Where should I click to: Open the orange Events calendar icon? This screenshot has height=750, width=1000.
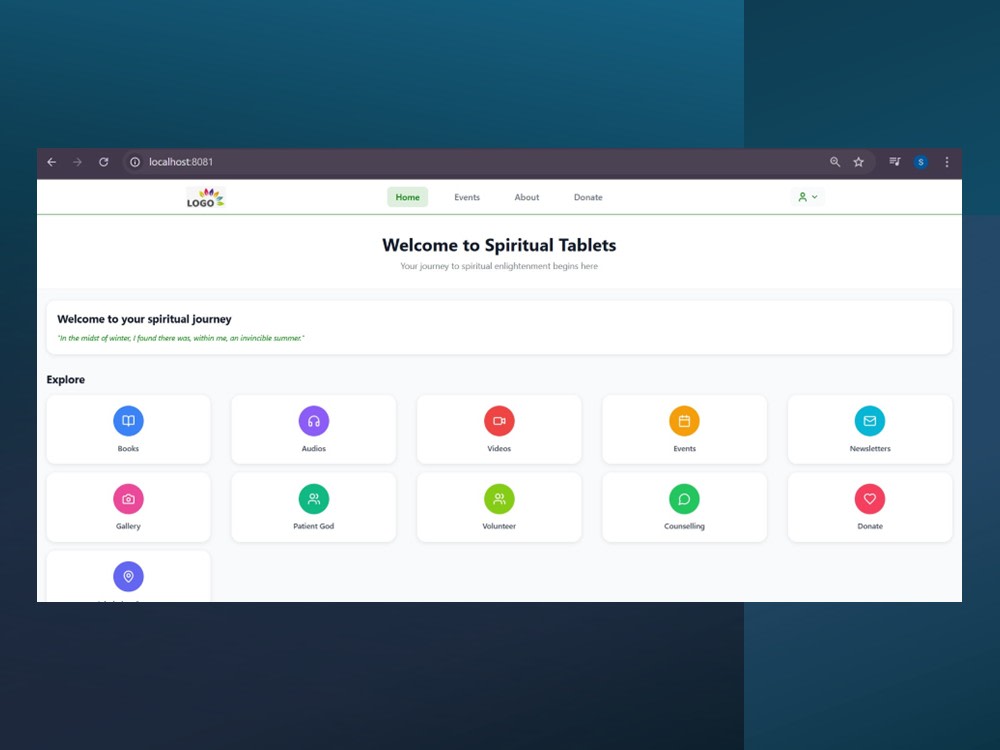[x=684, y=421]
